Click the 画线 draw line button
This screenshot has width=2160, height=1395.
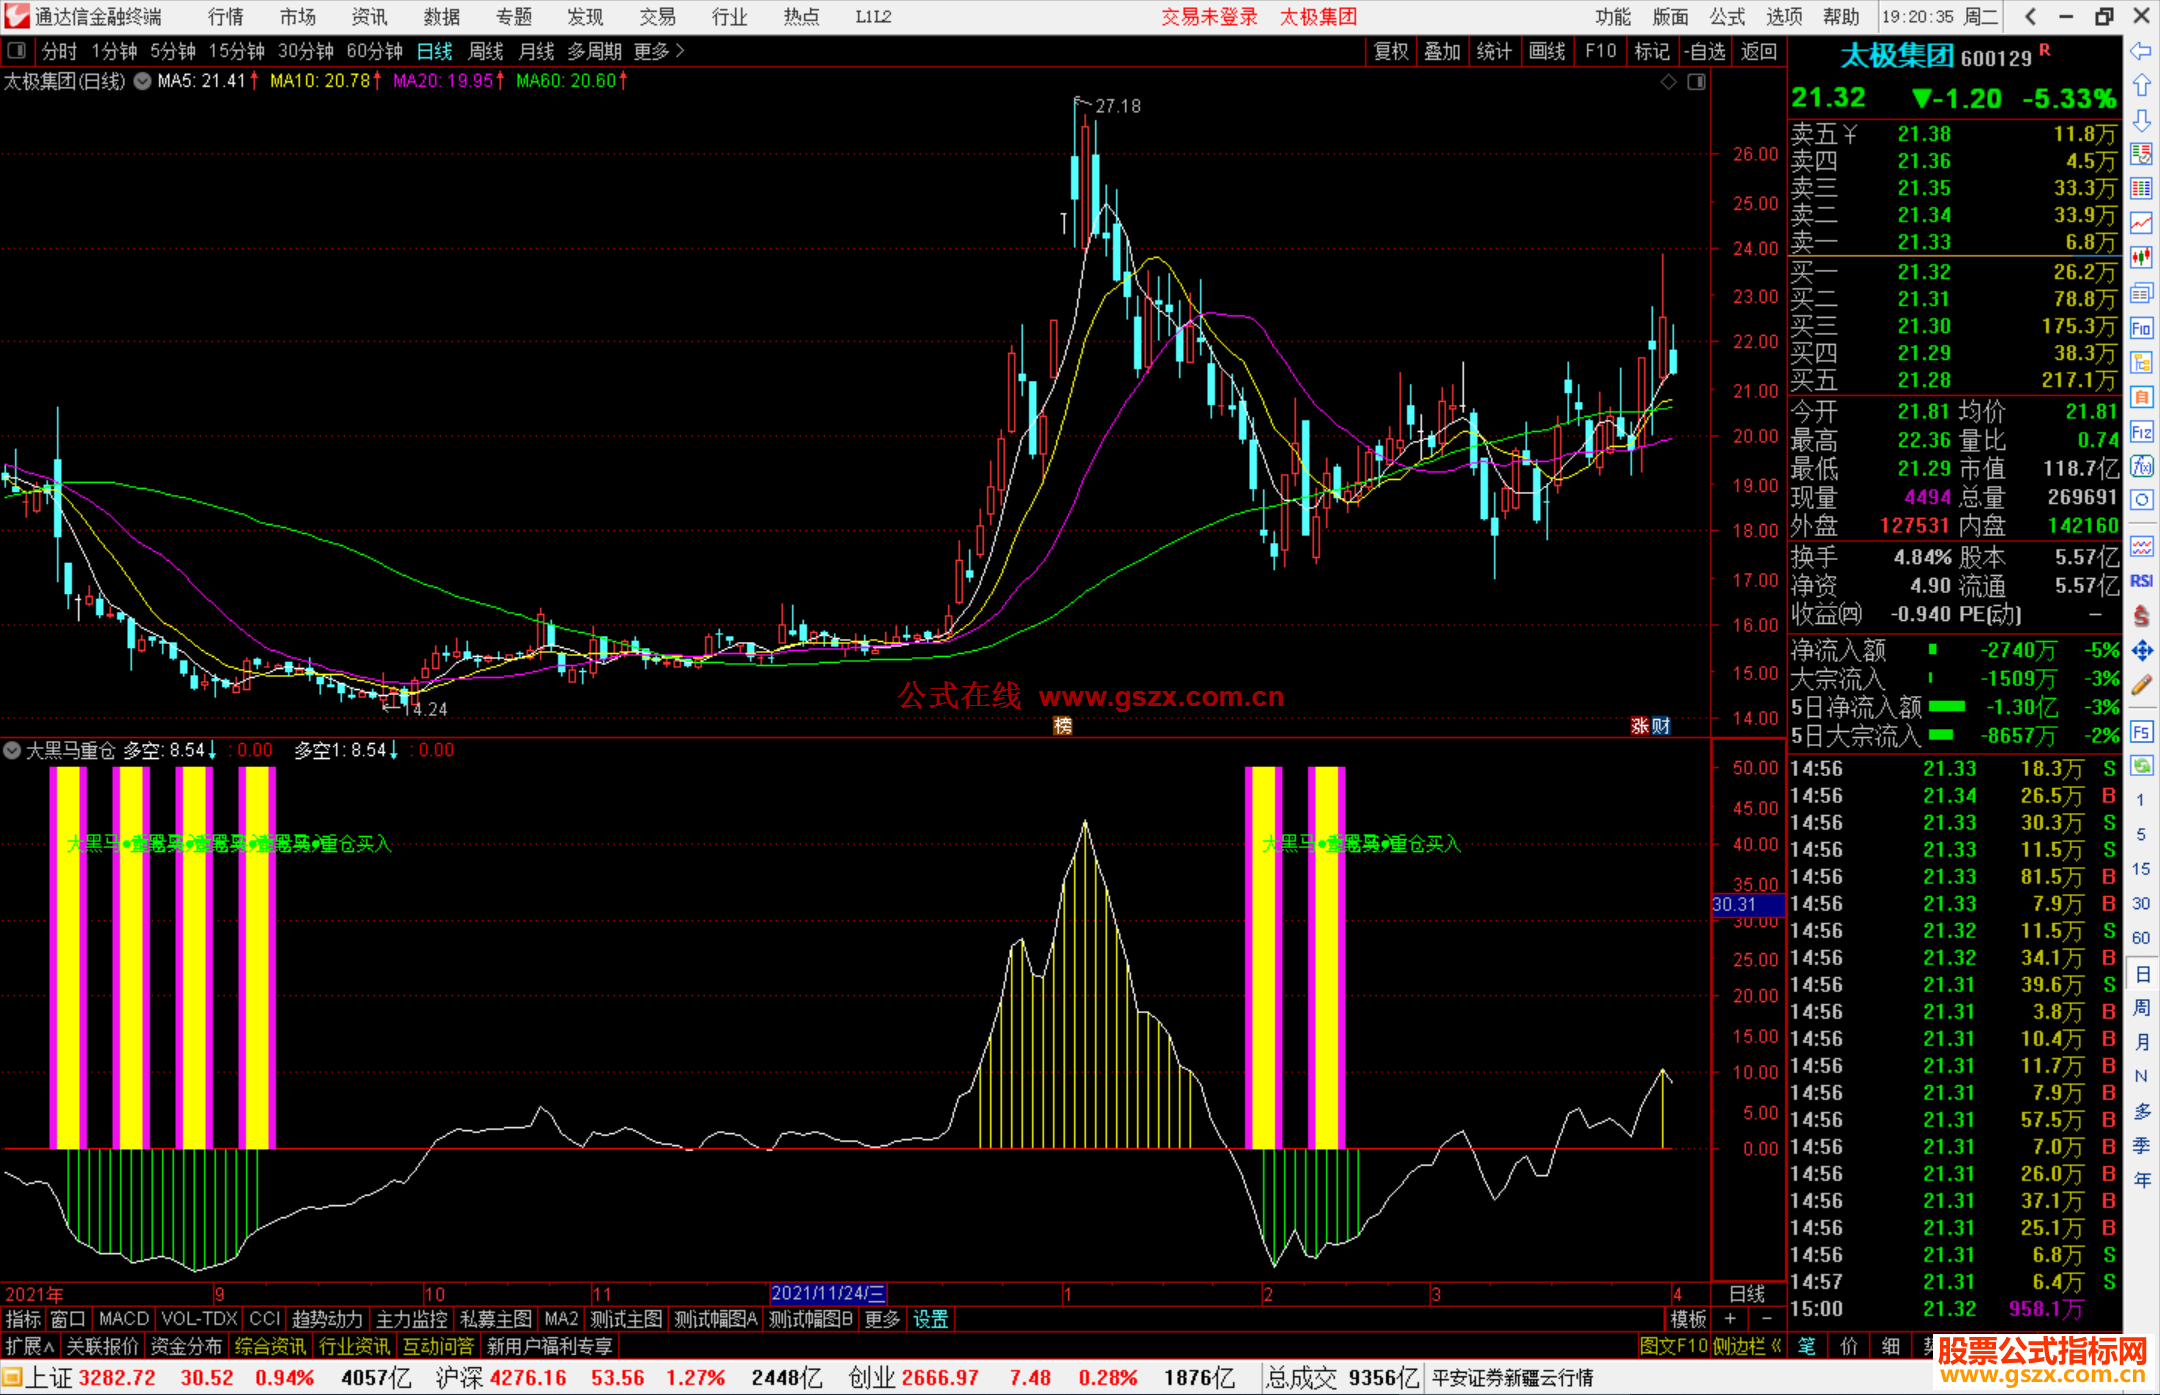[x=1547, y=51]
